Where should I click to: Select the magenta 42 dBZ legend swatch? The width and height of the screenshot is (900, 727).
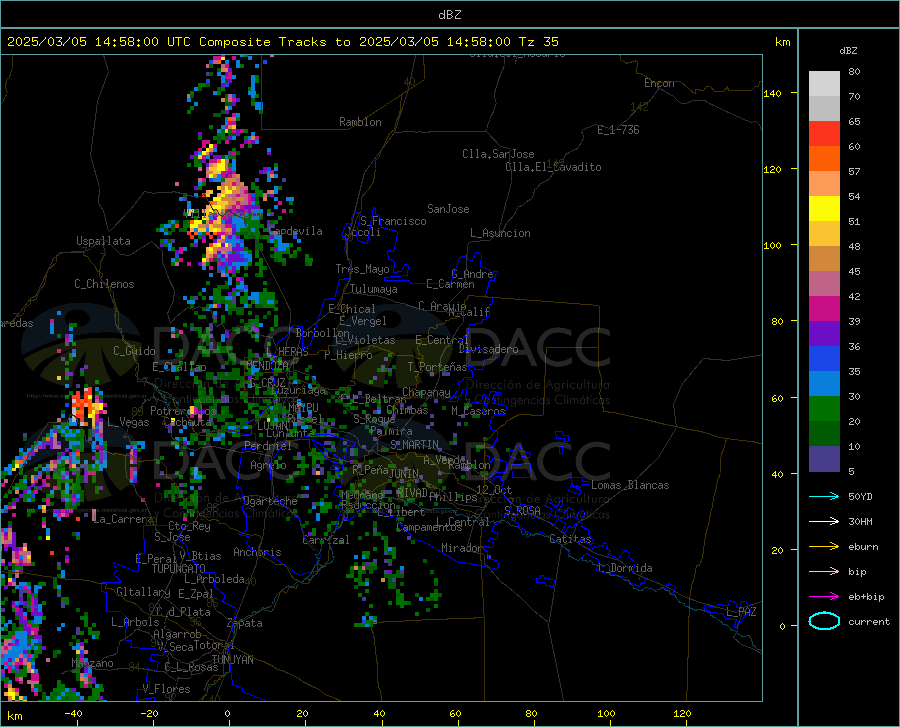point(824,308)
